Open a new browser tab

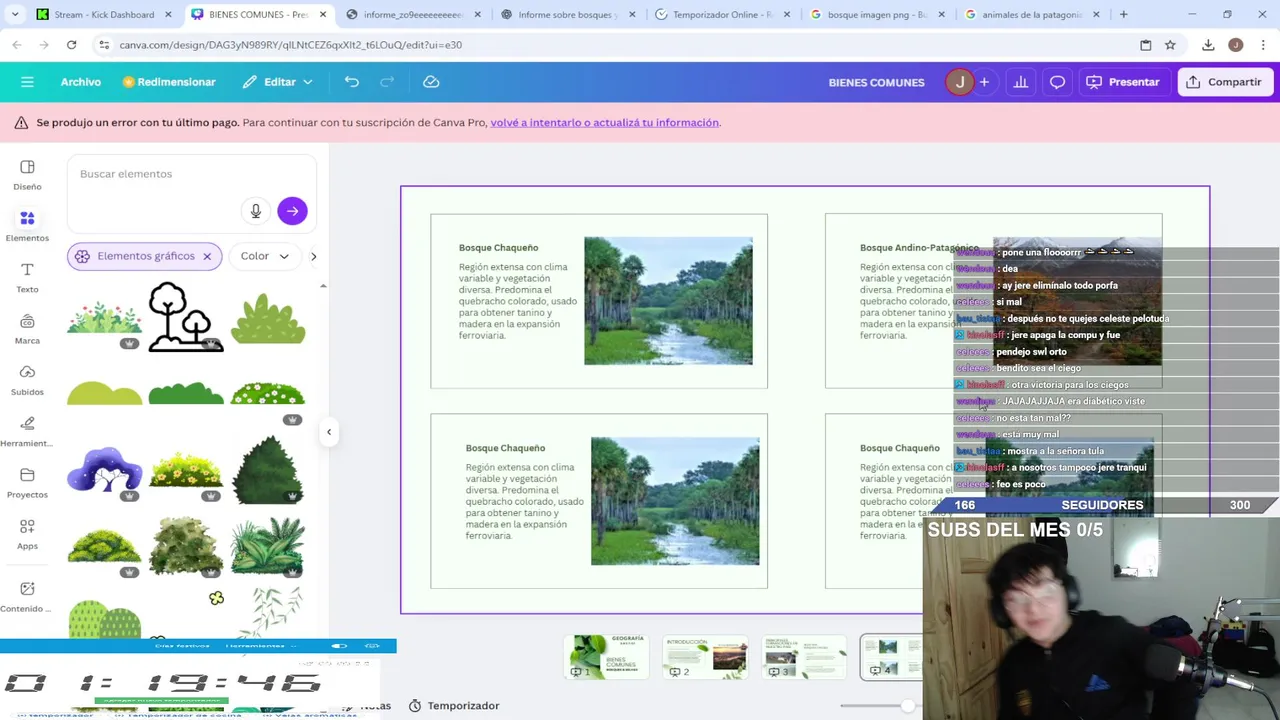click(x=1123, y=15)
